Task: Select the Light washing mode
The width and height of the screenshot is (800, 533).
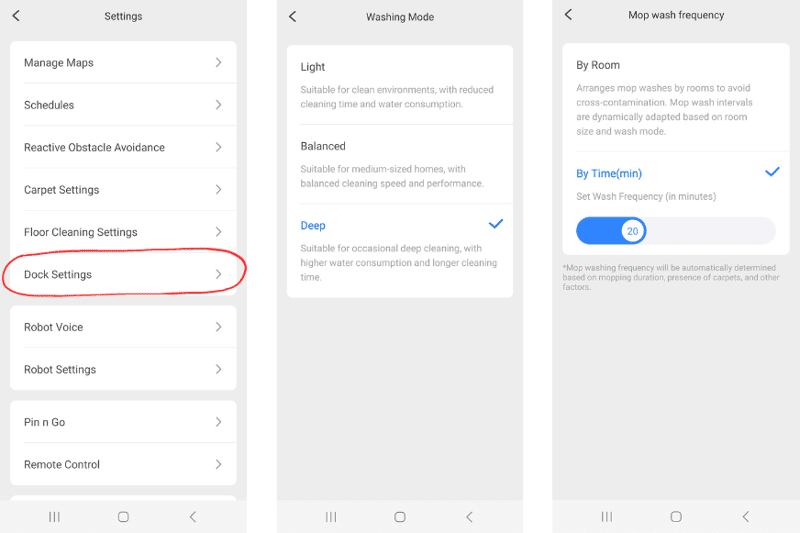Action: tap(400, 85)
